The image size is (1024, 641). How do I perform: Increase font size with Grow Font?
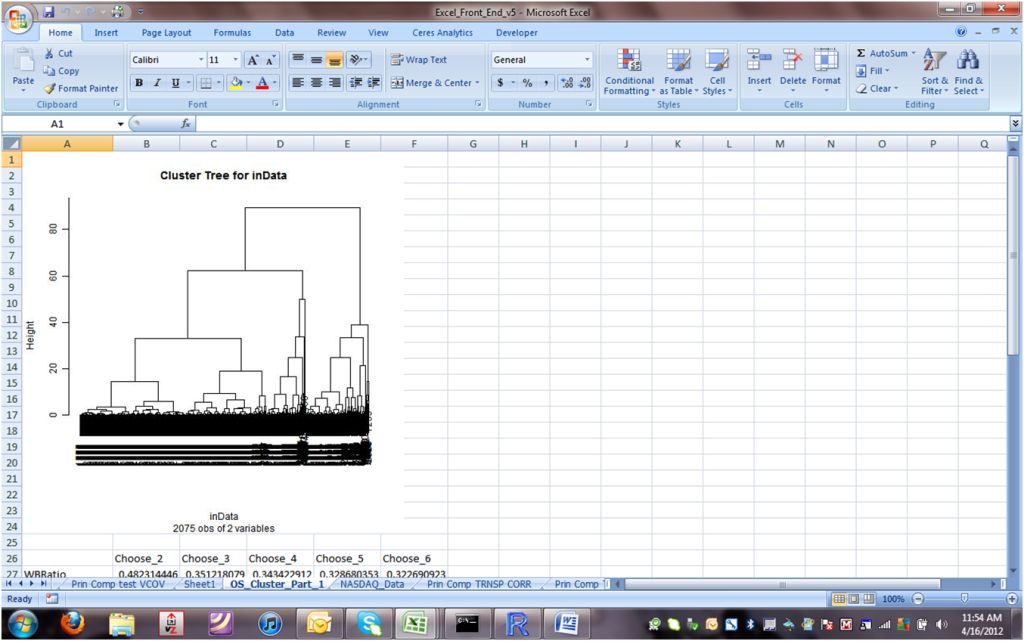pos(253,60)
